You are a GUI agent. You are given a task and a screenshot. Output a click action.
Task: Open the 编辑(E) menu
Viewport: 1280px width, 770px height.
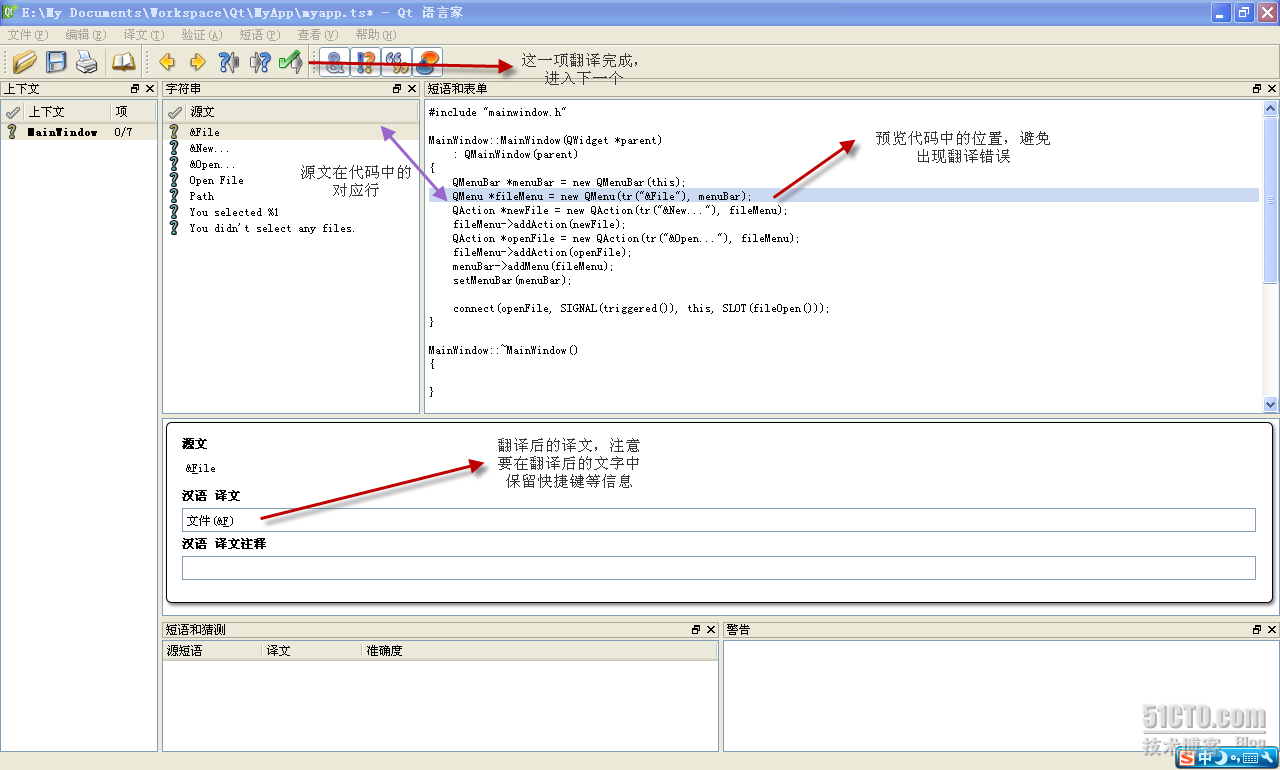pyautogui.click(x=85, y=35)
